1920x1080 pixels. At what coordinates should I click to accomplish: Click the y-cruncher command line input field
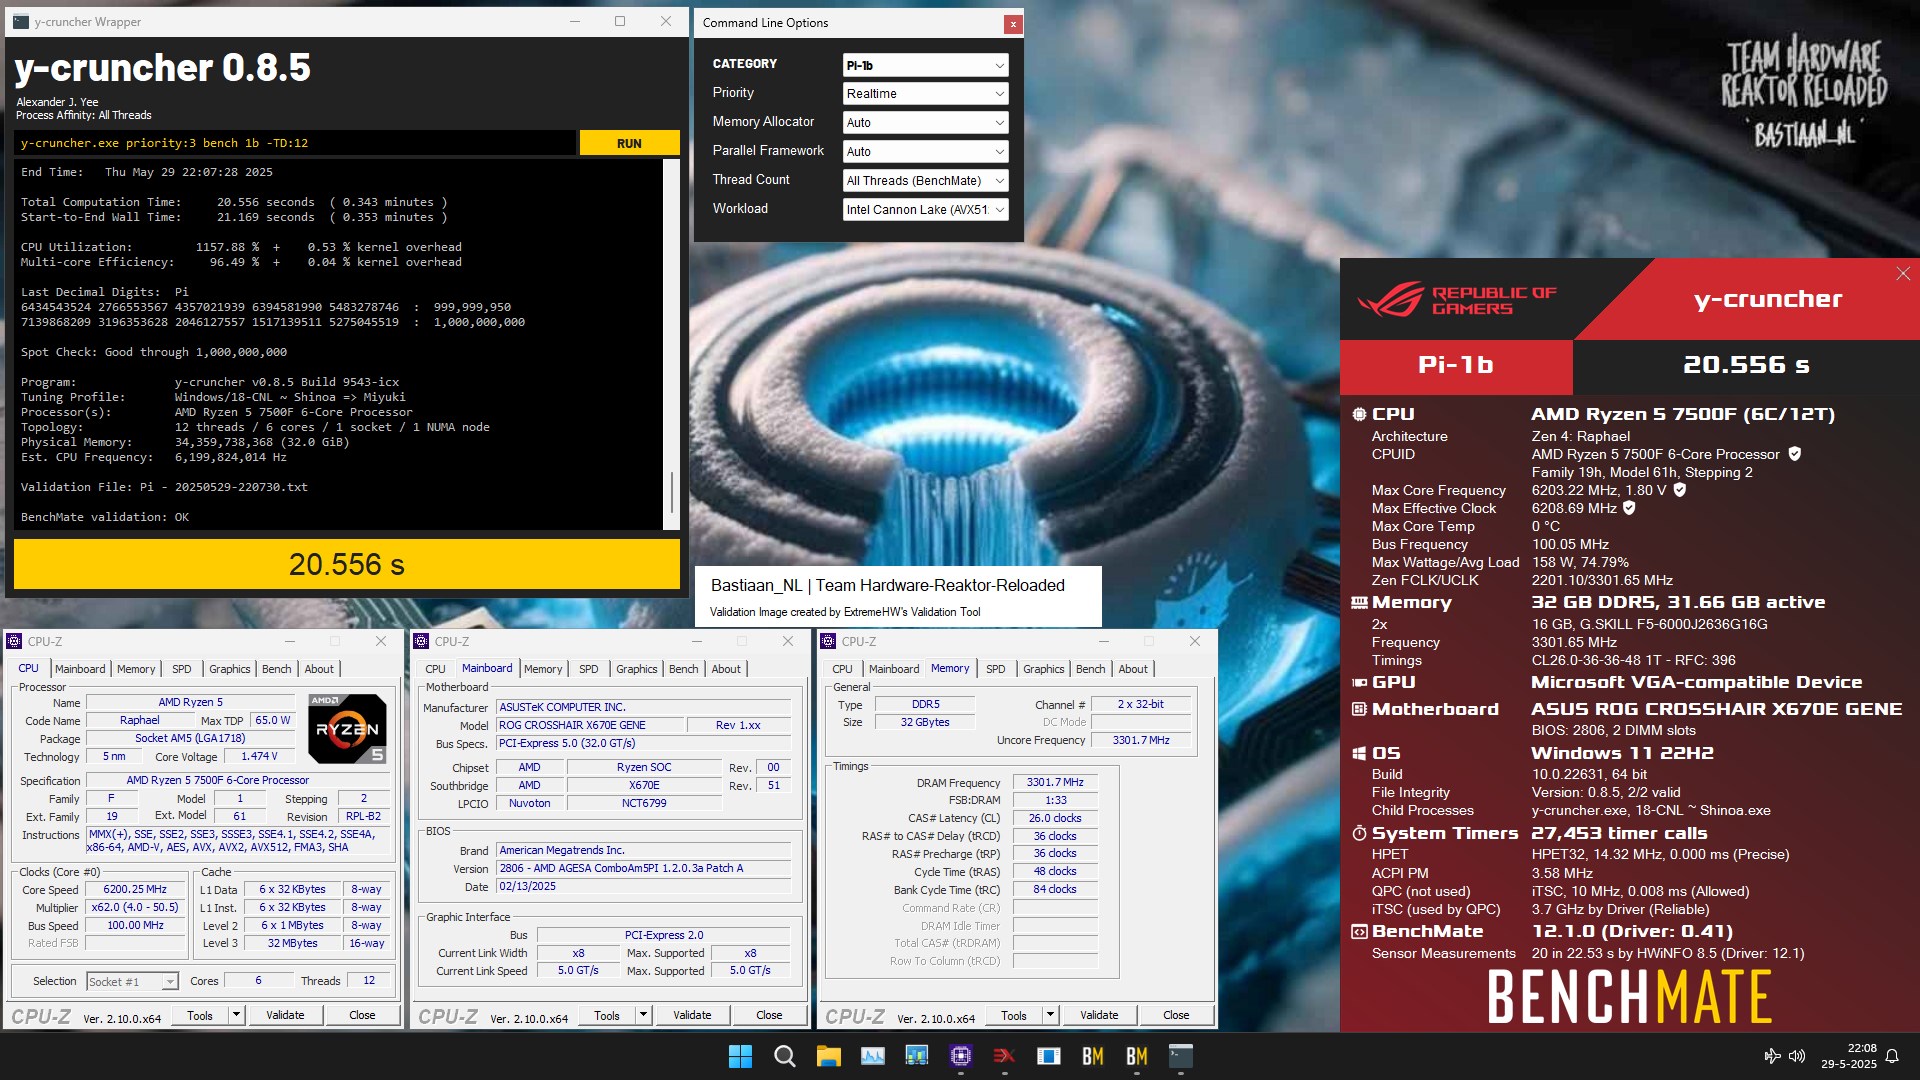[x=295, y=143]
